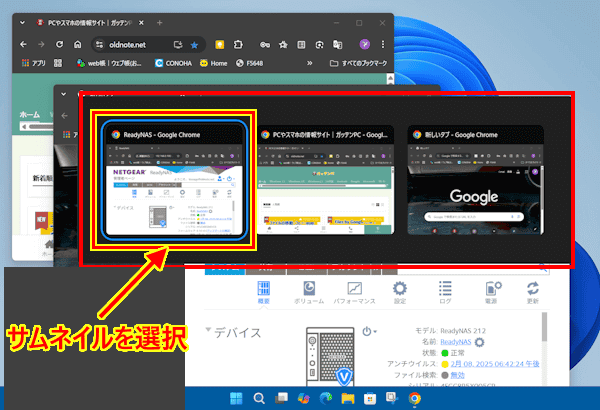This screenshot has width=600, height=410.
Task: Open the Windows Start menu
Action: pos(236,399)
